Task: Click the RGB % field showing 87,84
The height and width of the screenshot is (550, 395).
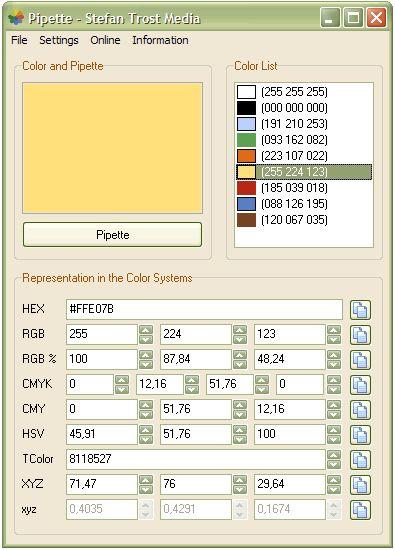Action: point(196,359)
